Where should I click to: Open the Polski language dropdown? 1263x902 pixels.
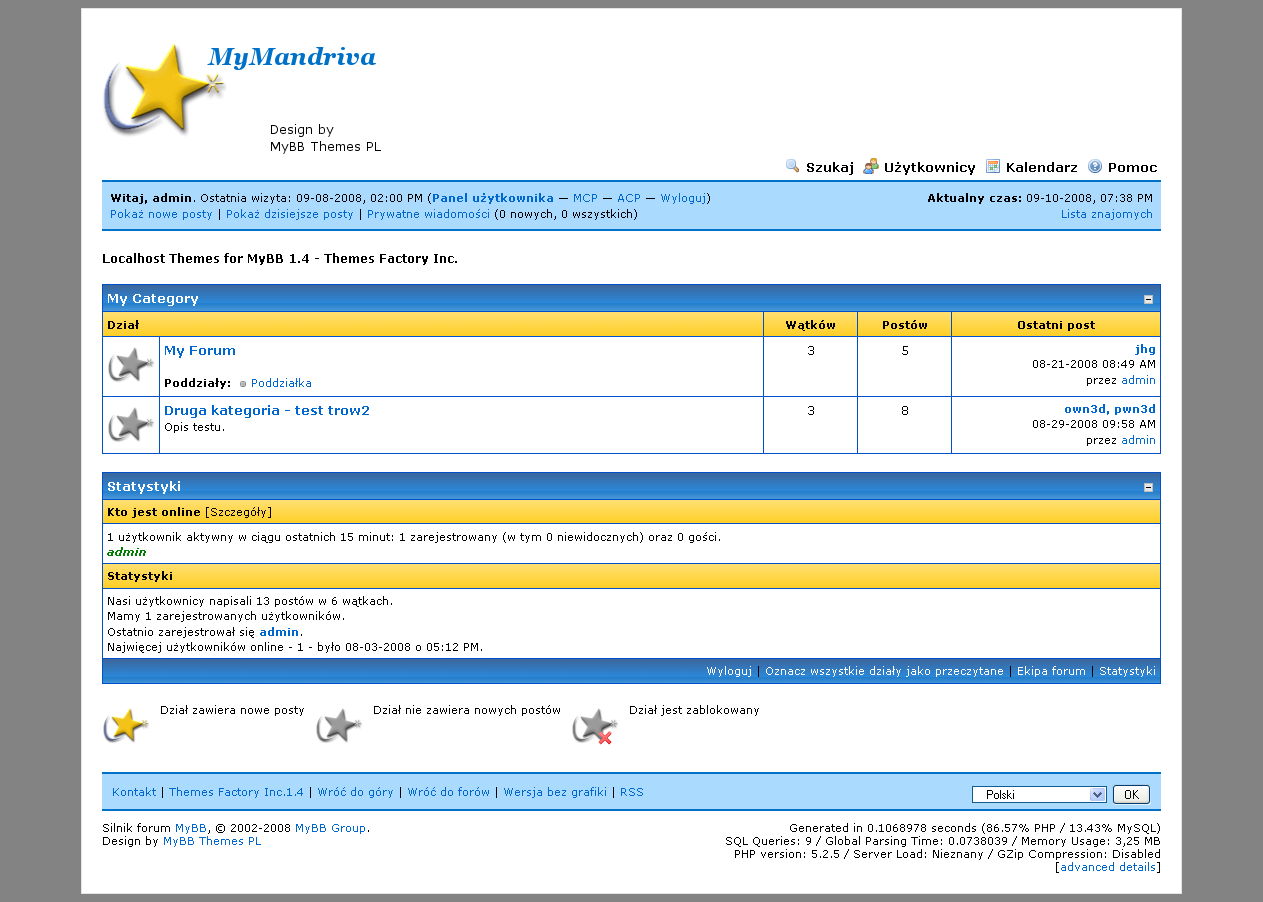click(1038, 795)
